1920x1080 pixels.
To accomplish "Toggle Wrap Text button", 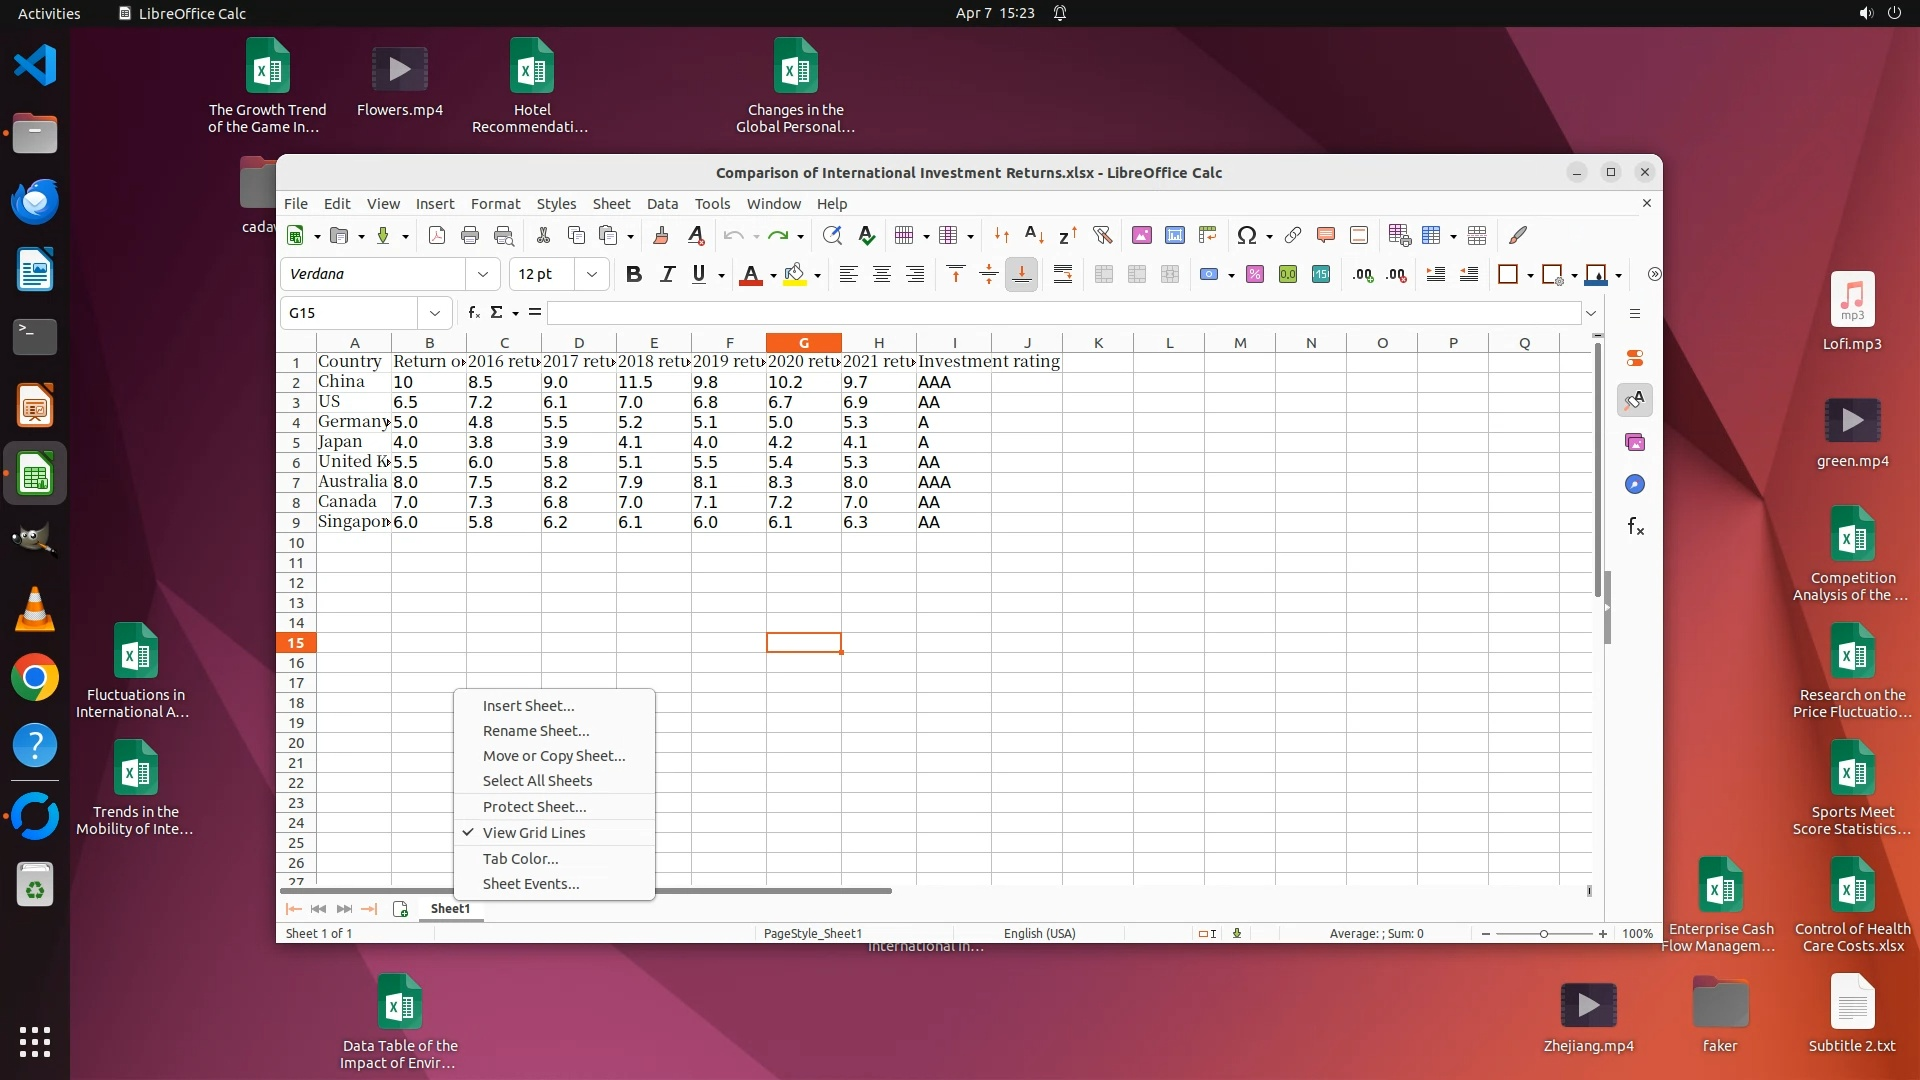I will 1063,274.
